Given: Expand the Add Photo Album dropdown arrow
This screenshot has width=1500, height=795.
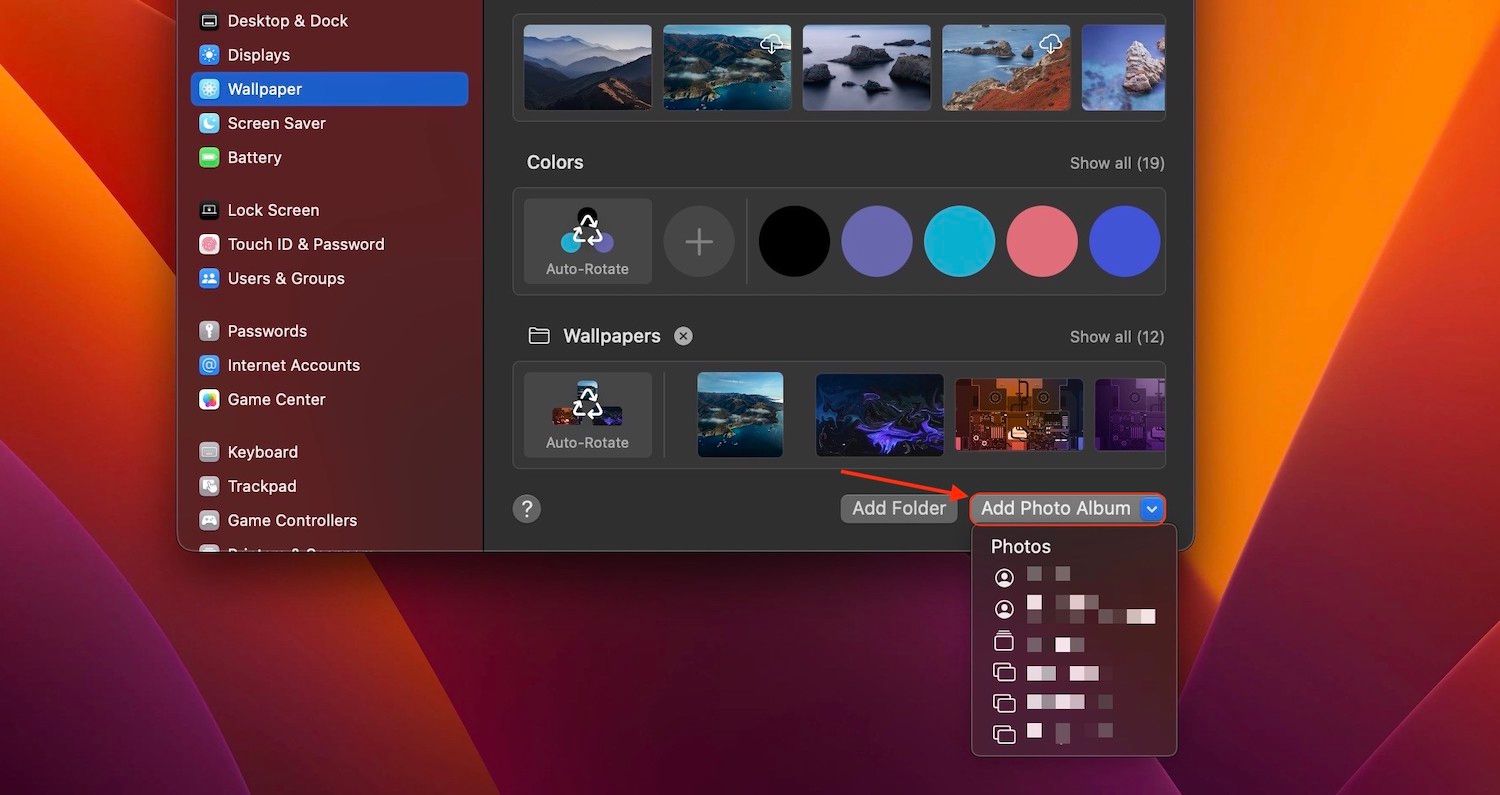Looking at the screenshot, I should click(1152, 508).
